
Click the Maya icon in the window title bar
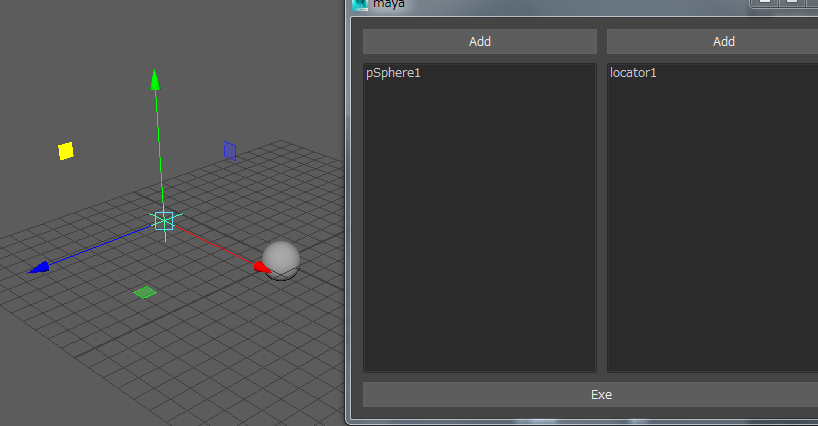point(360,5)
